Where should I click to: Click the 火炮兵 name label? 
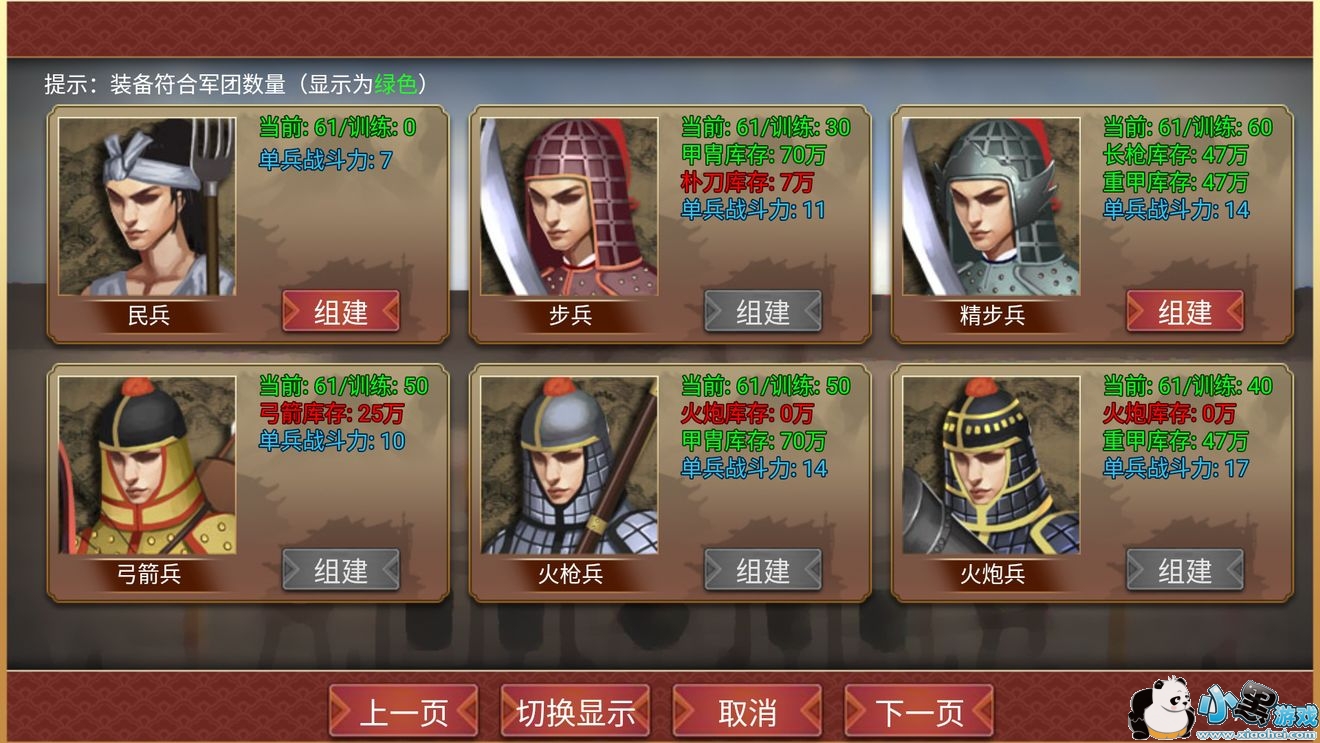click(992, 574)
